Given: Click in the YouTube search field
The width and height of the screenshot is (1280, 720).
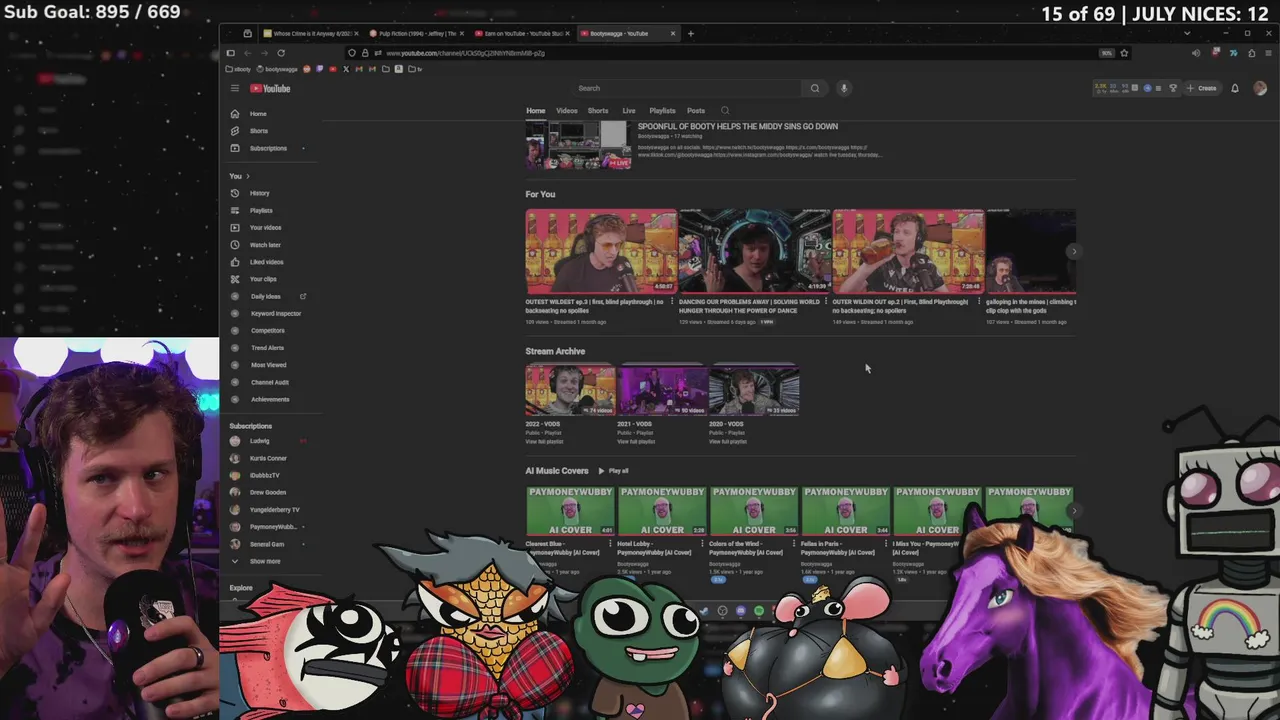Looking at the screenshot, I should tap(688, 88).
